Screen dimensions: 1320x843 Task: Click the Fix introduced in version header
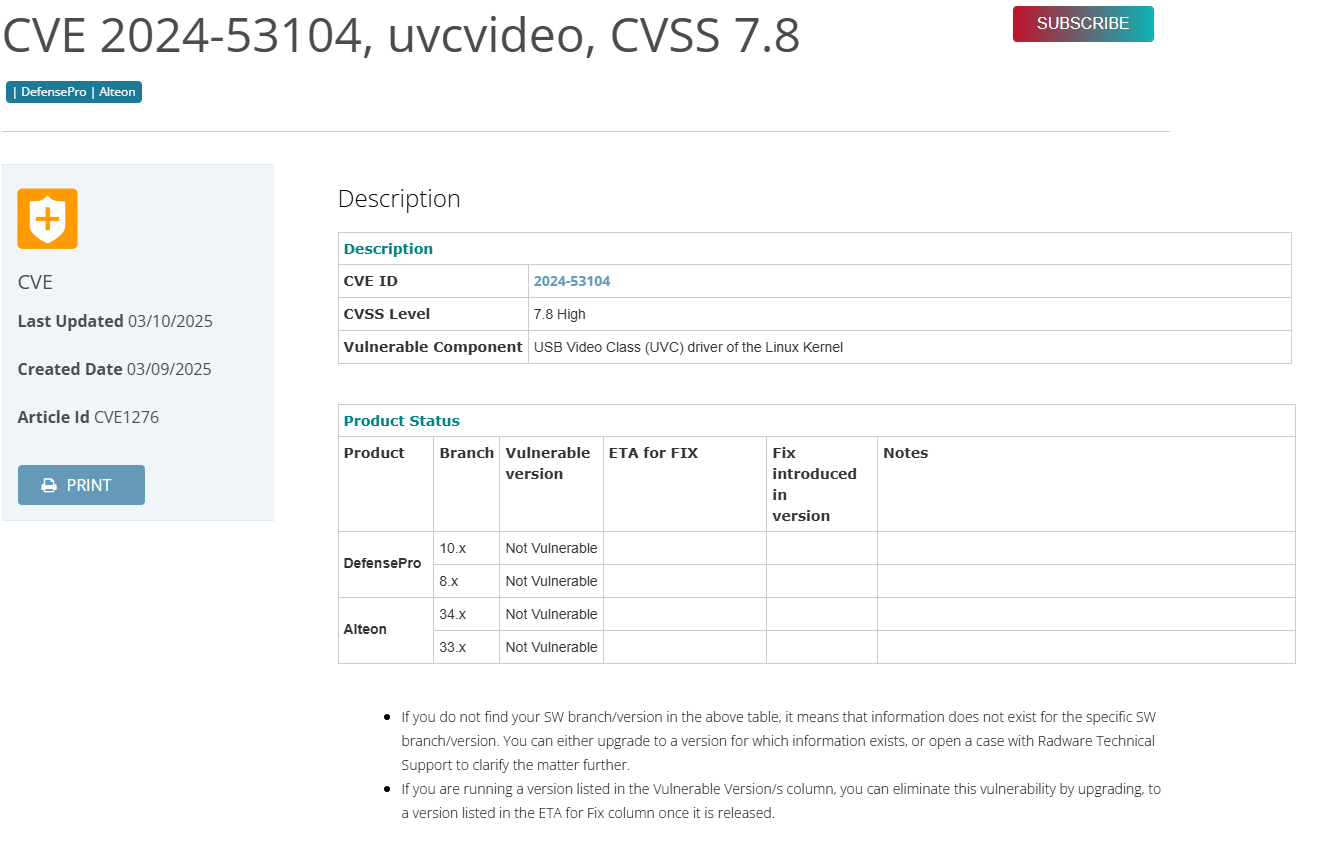click(x=822, y=484)
